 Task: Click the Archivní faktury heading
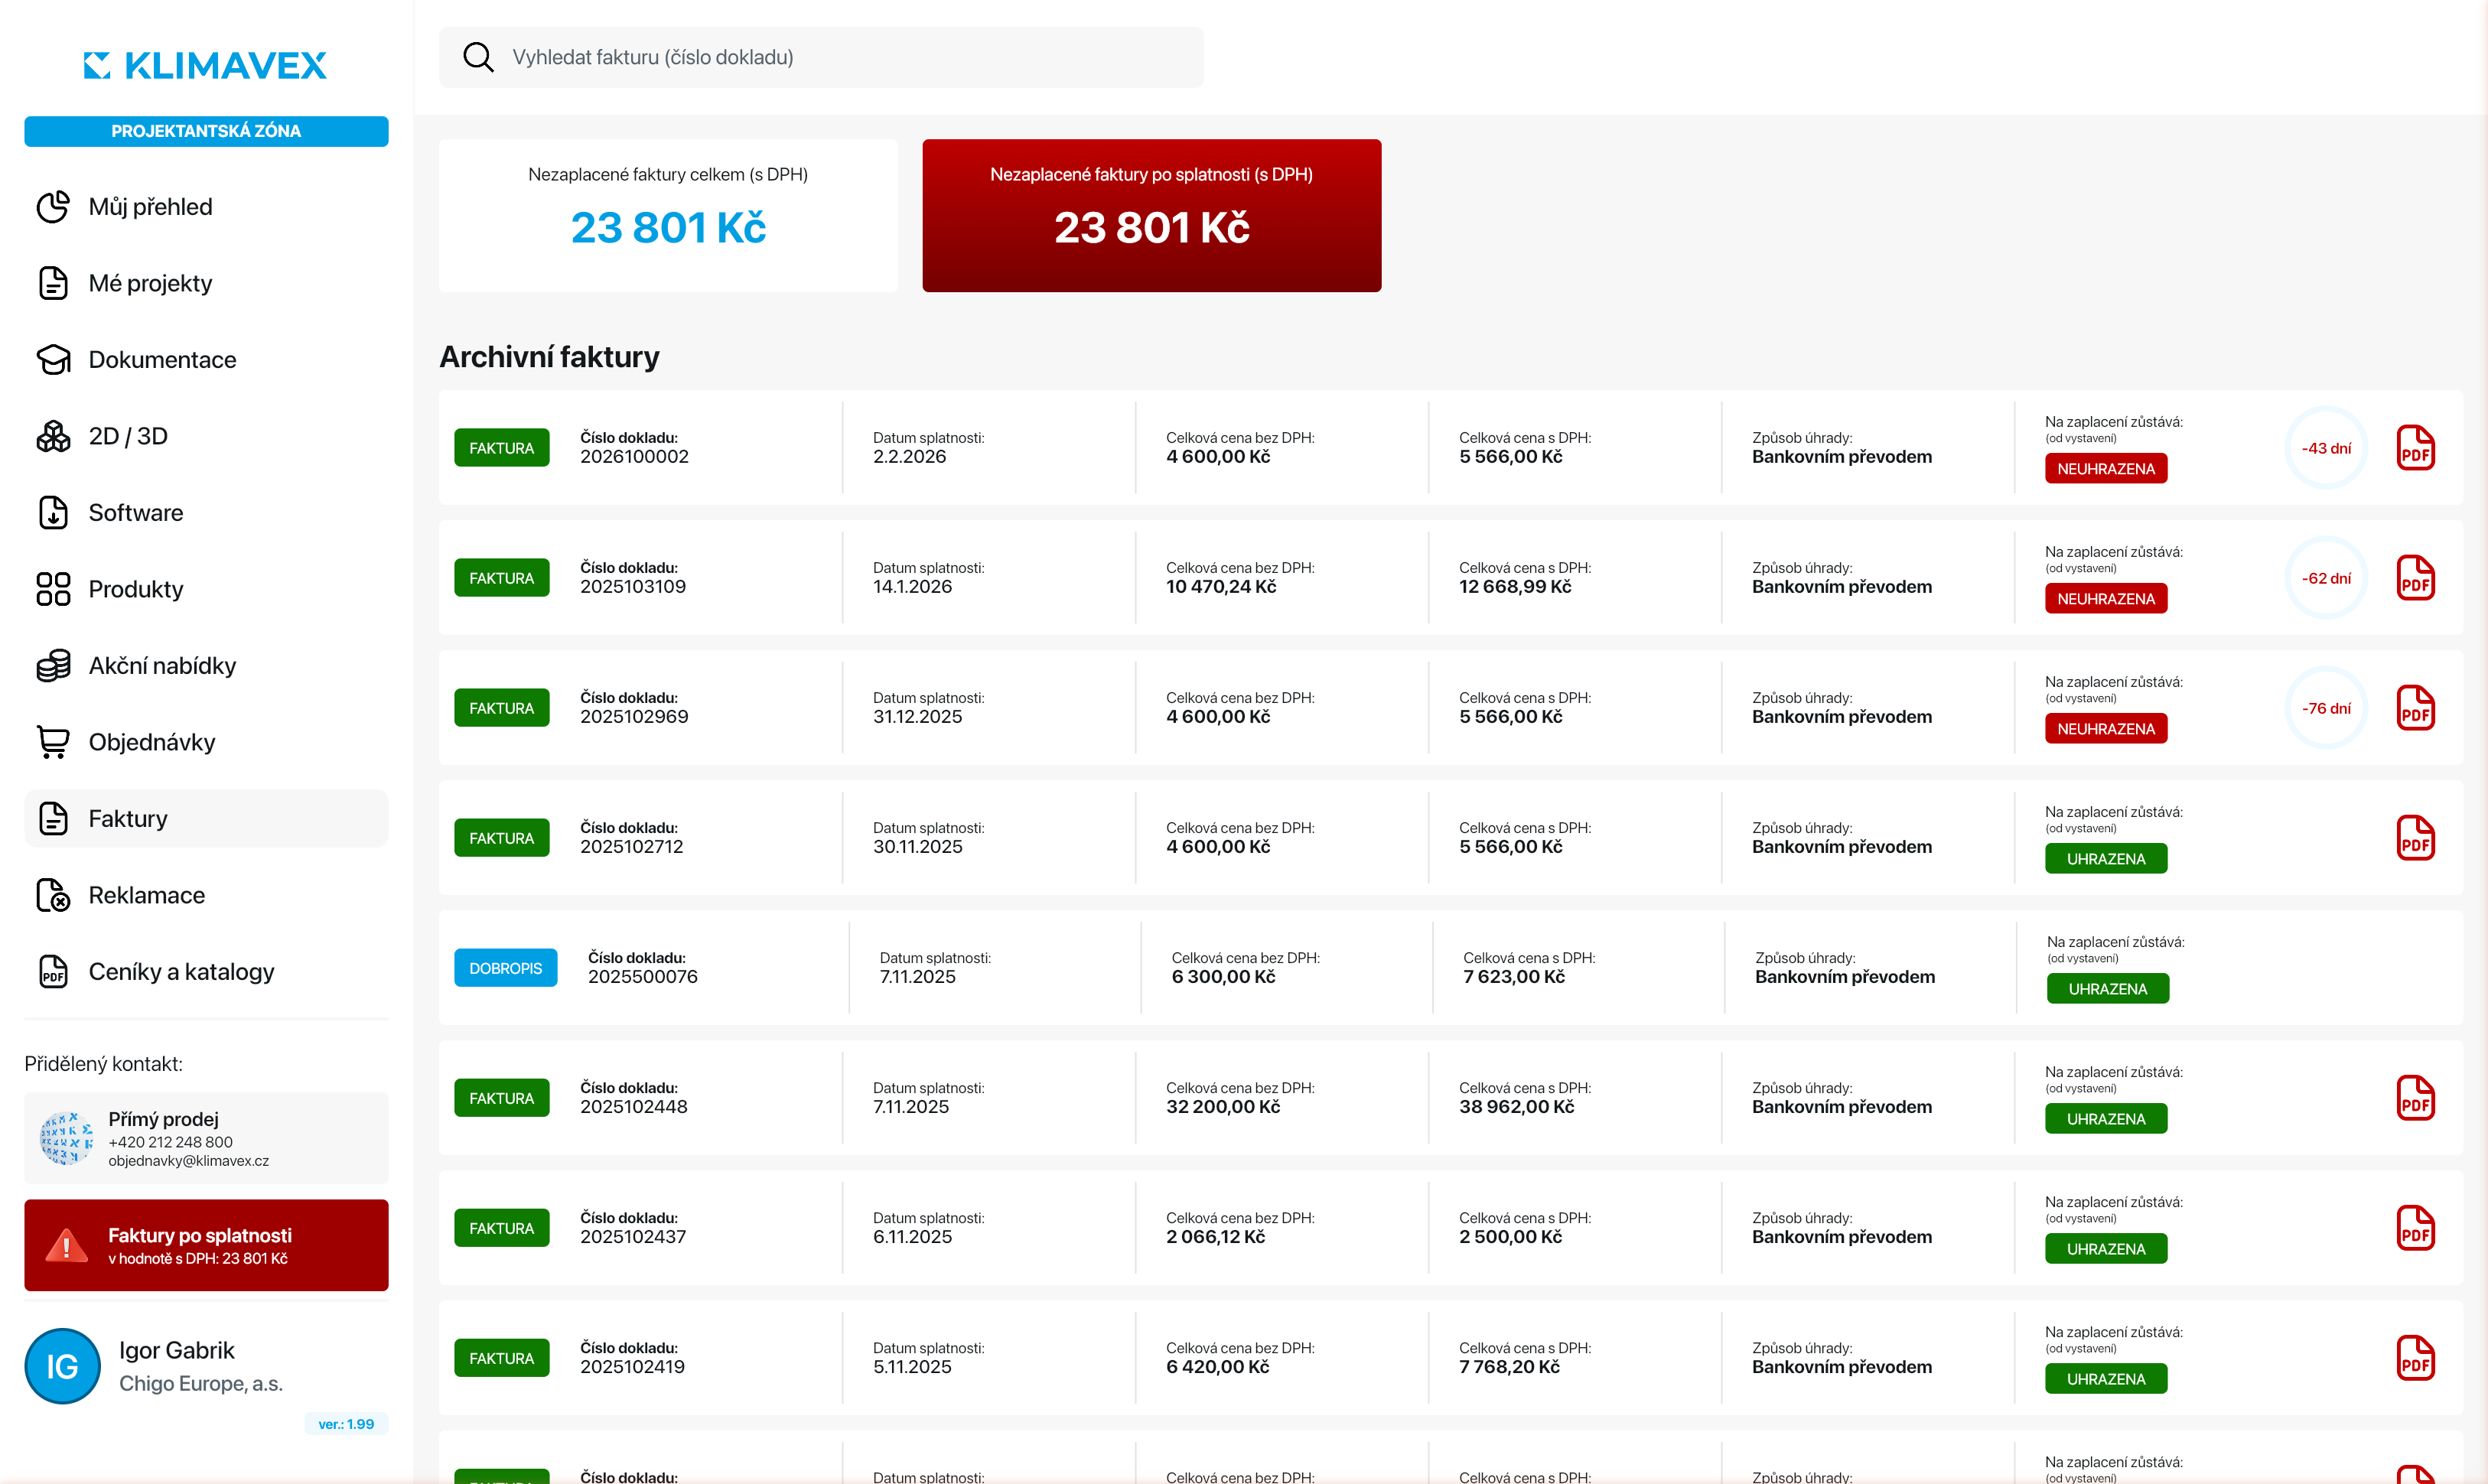pos(549,357)
